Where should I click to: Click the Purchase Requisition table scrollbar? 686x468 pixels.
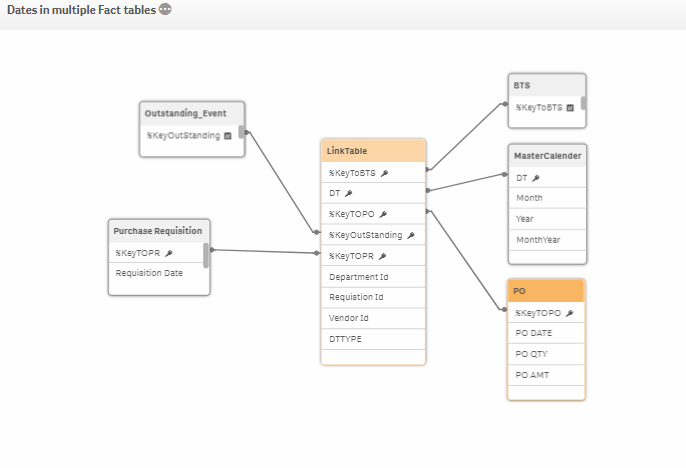(206, 256)
